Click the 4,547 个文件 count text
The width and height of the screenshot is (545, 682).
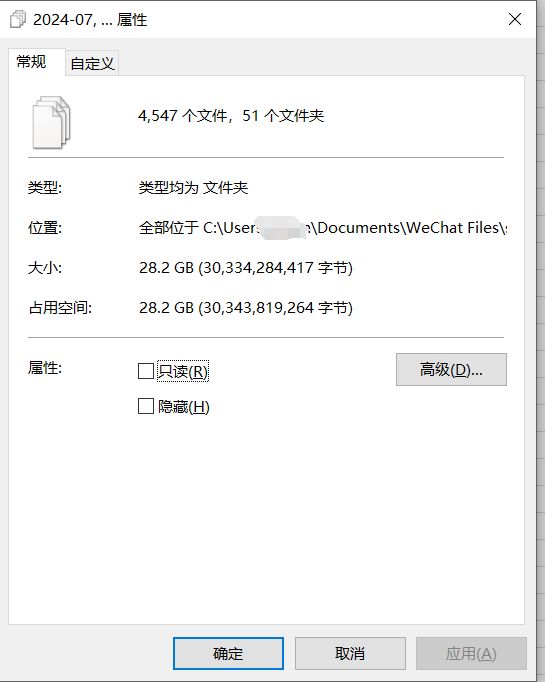183,116
